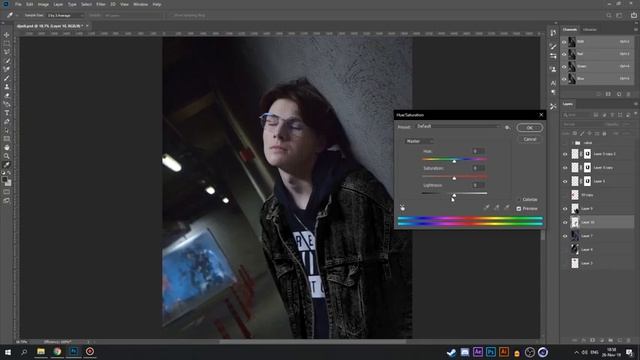Open After Effects from taskbar
Image resolution: width=640 pixels, height=360 pixels.
click(478, 352)
